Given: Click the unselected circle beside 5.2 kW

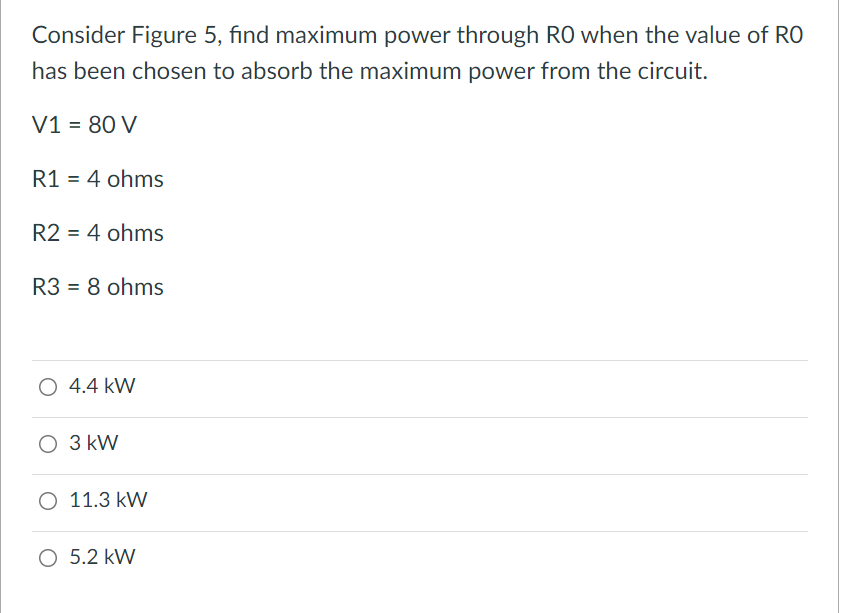Looking at the screenshot, I should (47, 558).
